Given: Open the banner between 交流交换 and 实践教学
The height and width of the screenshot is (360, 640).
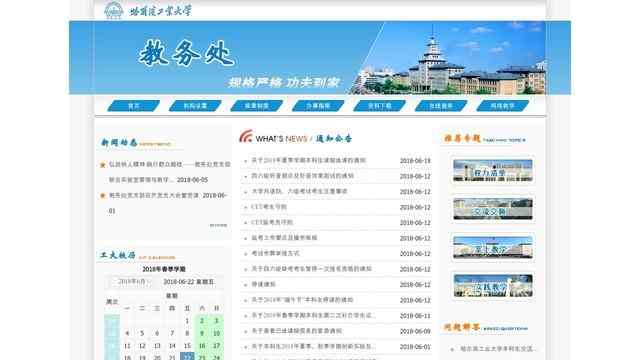Looking at the screenshot, I should coord(493,247).
